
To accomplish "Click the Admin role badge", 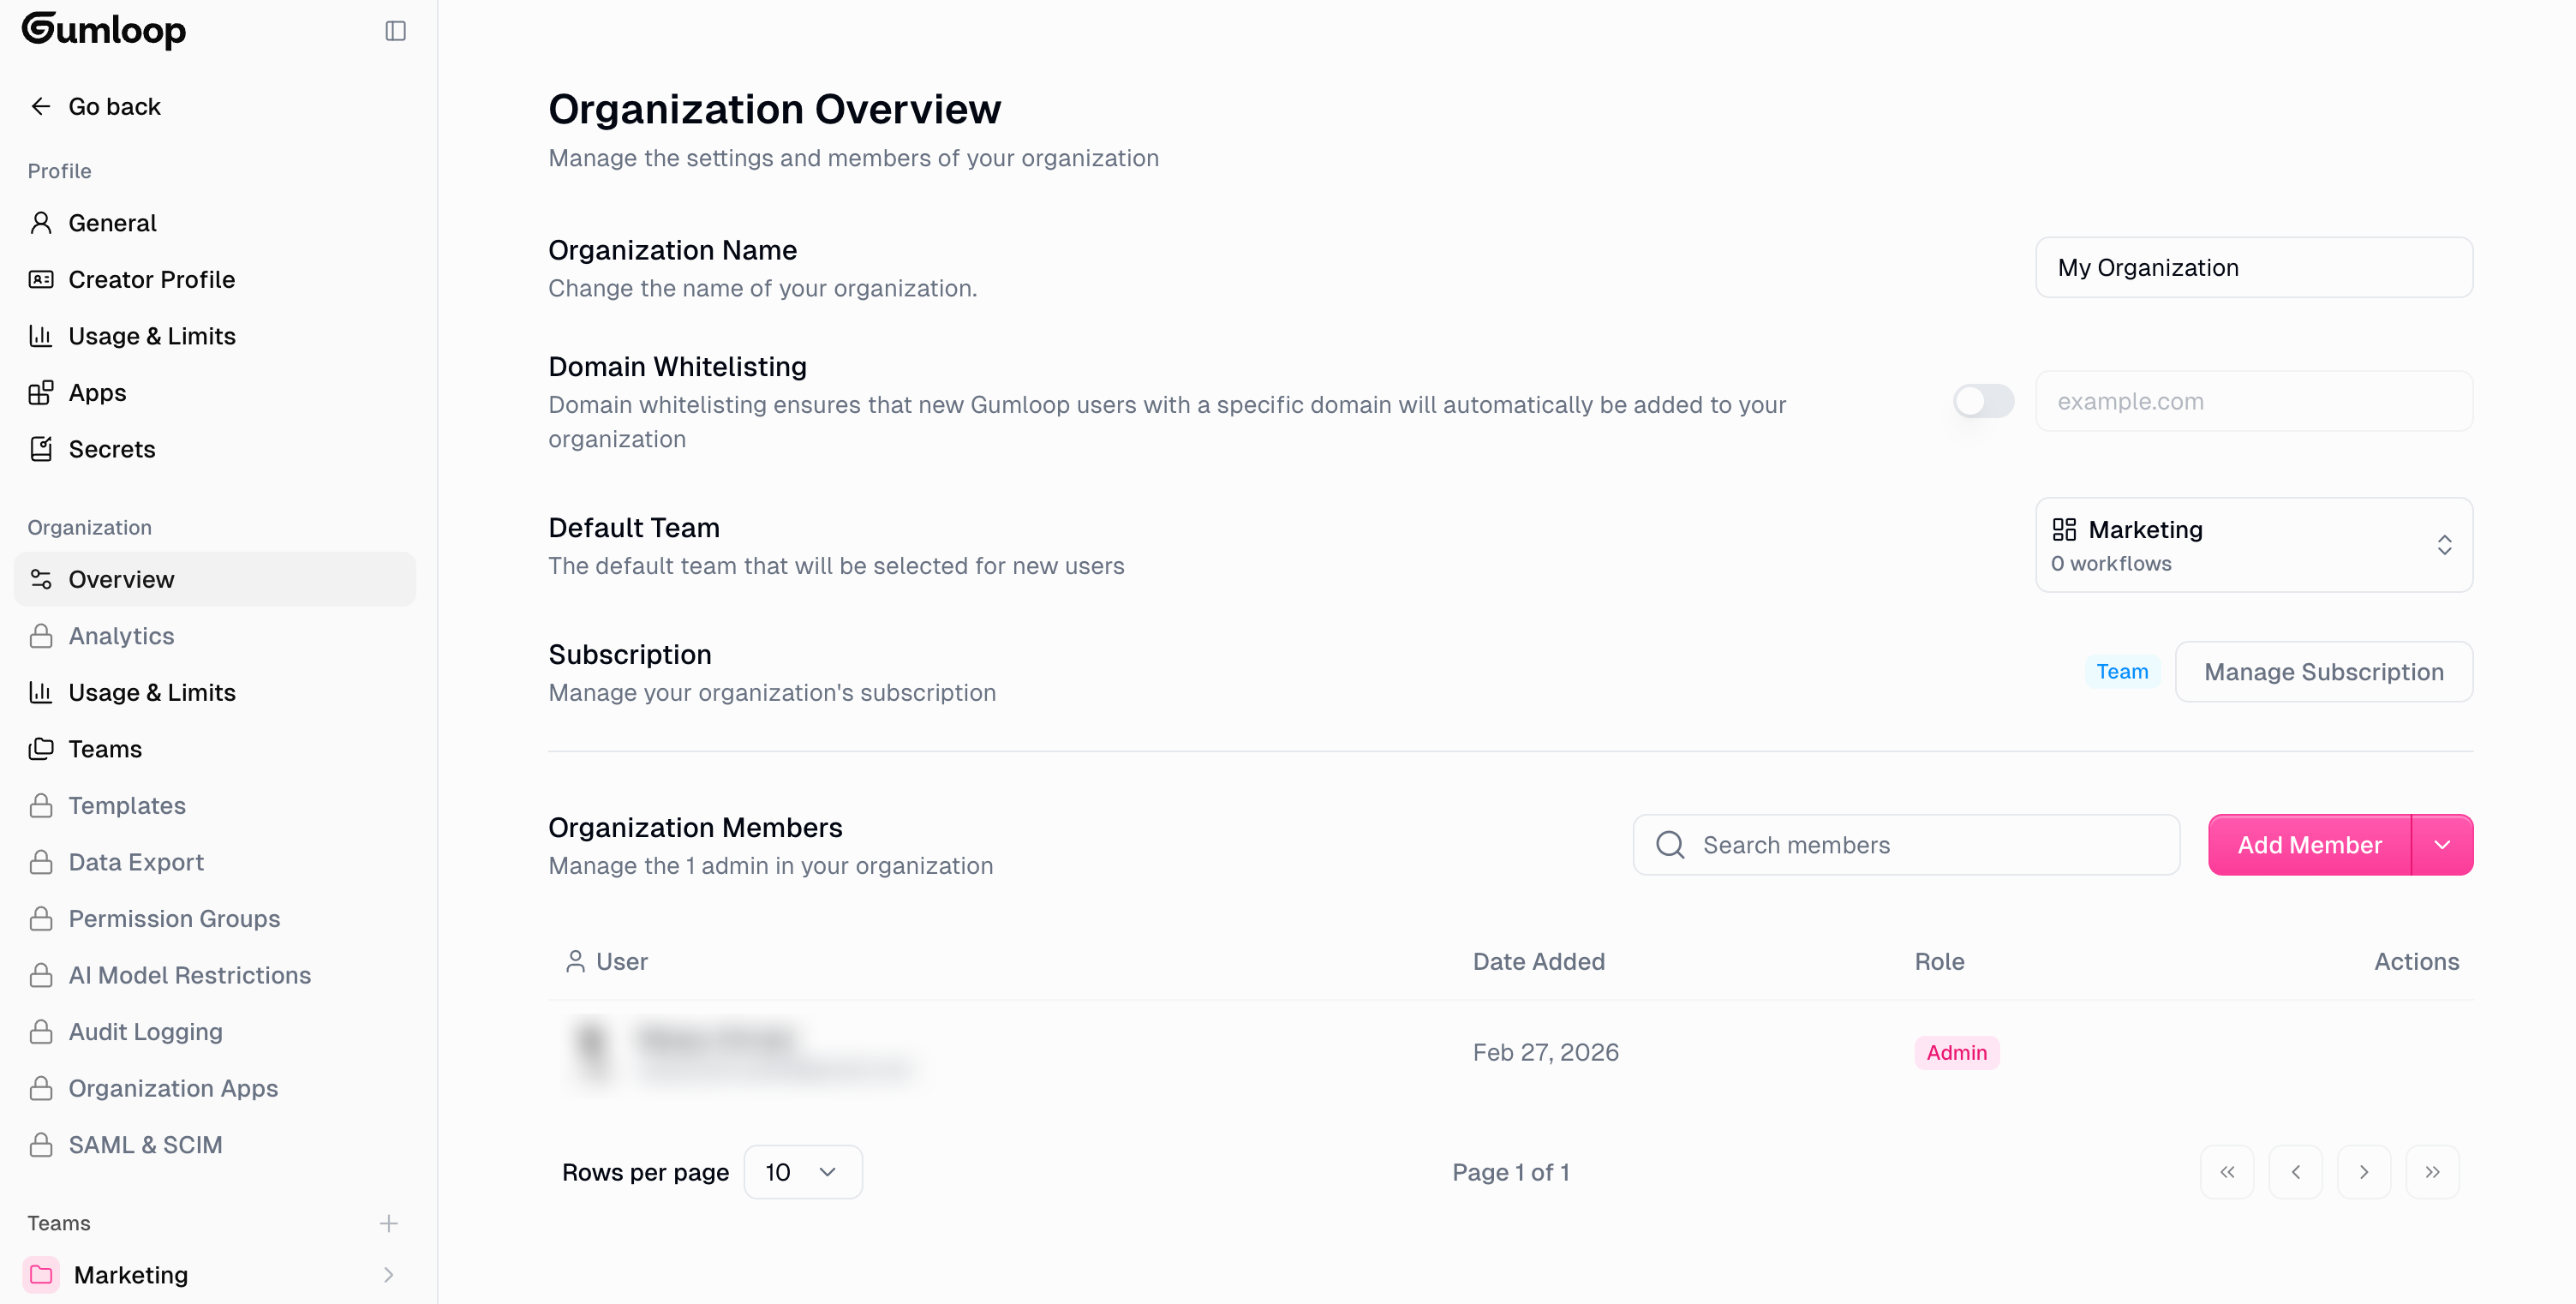I will (x=1957, y=1052).
